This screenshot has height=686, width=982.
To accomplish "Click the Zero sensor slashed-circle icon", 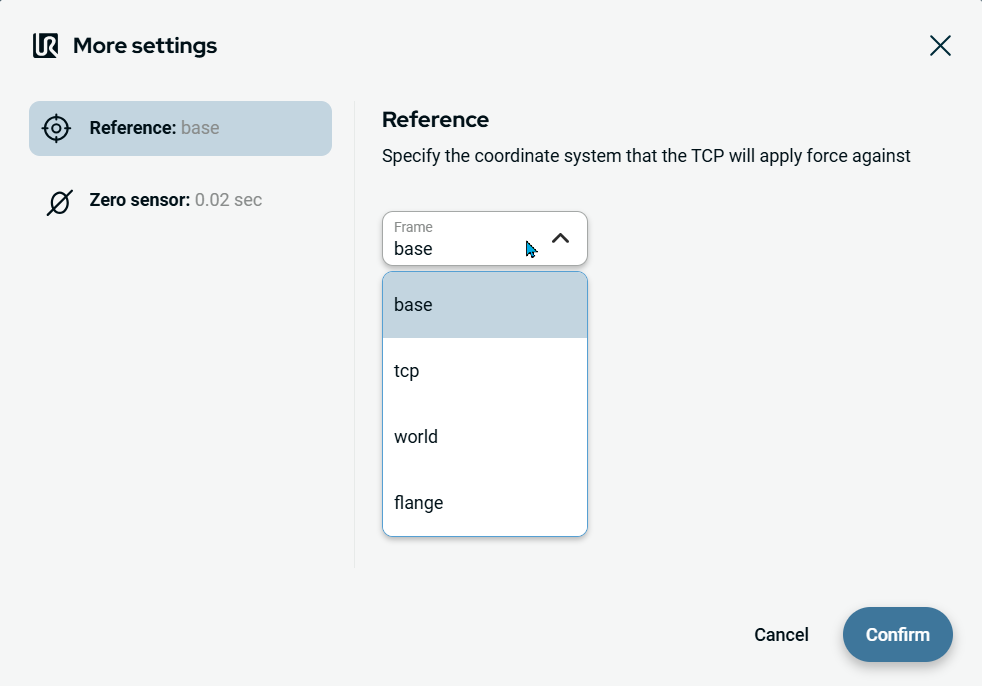I will point(59,201).
